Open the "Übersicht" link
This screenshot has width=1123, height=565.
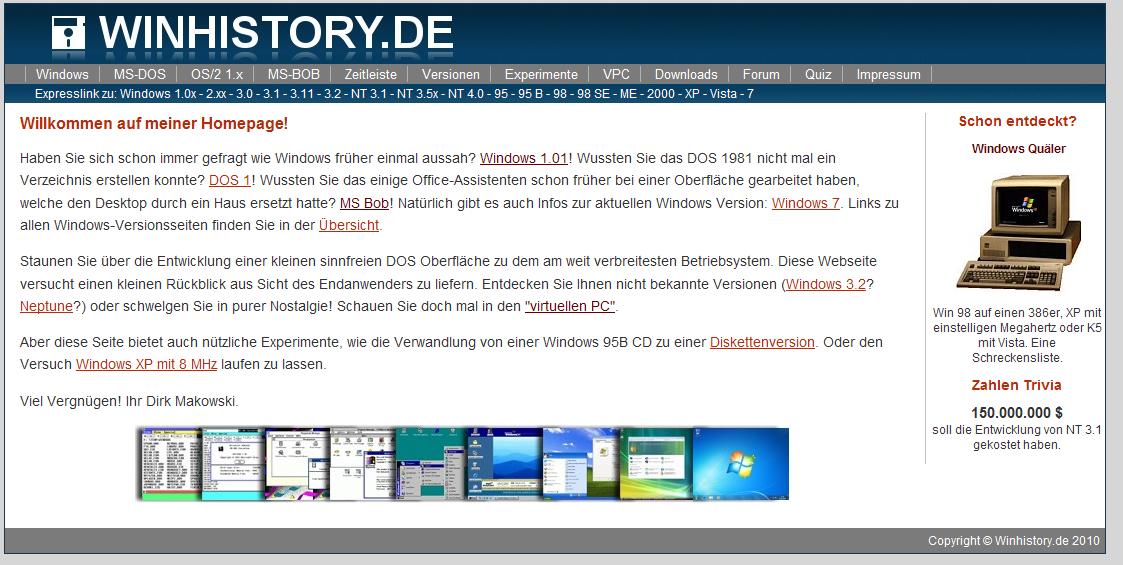tap(349, 225)
